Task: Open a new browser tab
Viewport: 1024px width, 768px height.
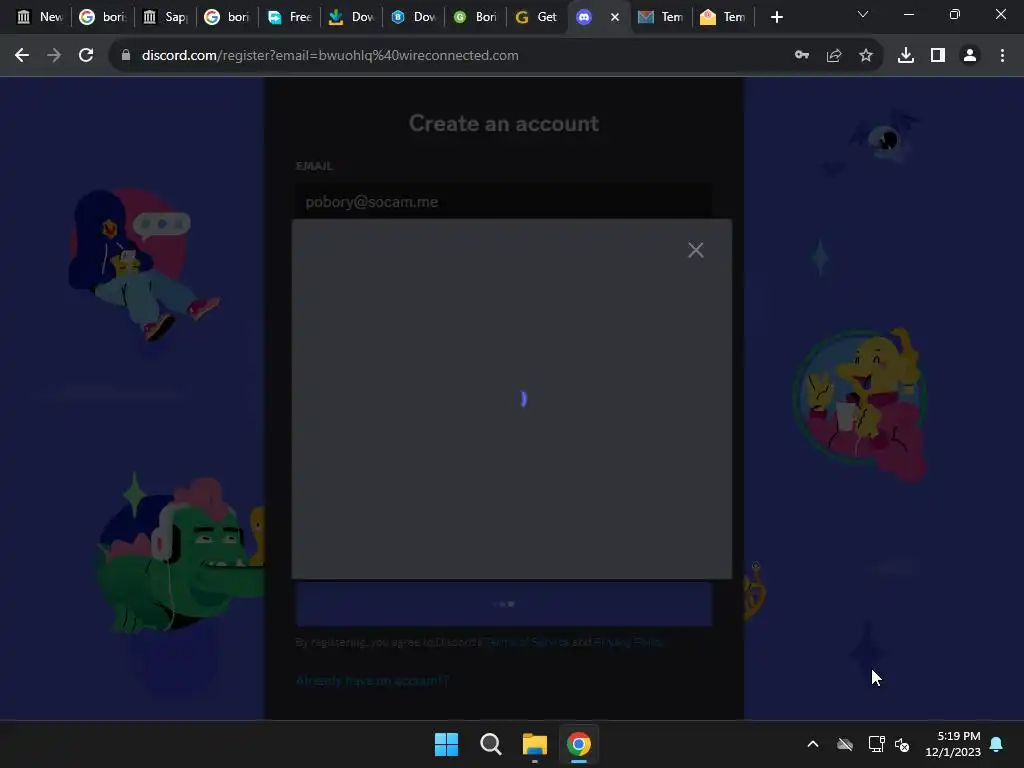Action: tap(776, 18)
